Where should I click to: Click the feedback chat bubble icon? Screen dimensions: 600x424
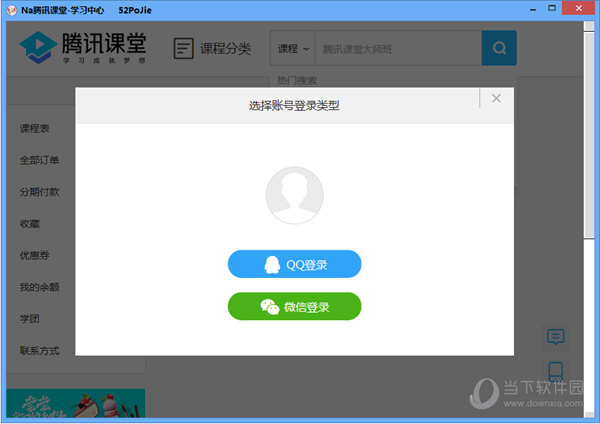556,337
